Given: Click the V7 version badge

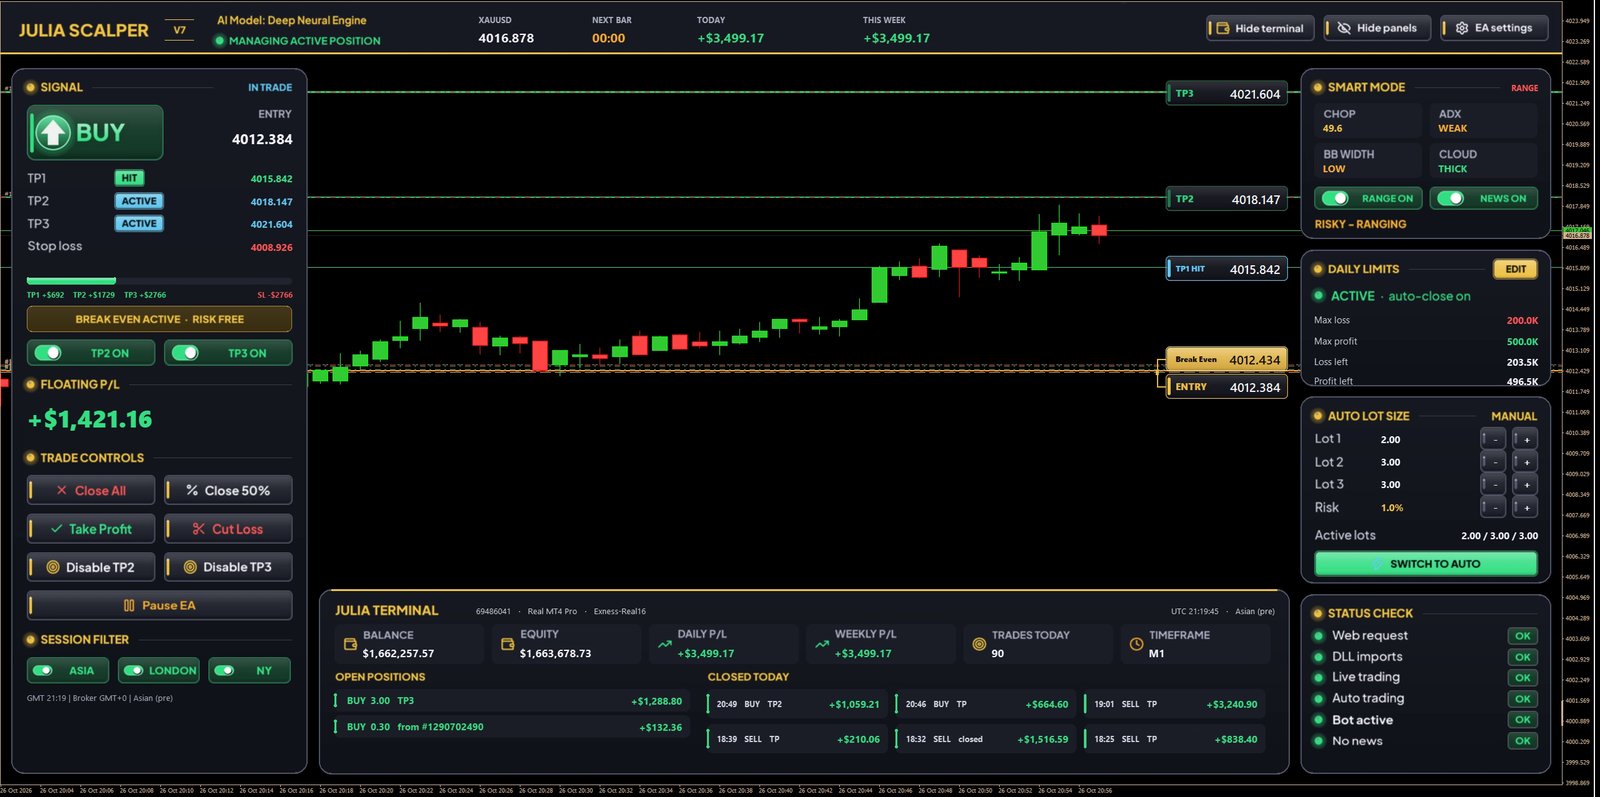Looking at the screenshot, I should (179, 30).
